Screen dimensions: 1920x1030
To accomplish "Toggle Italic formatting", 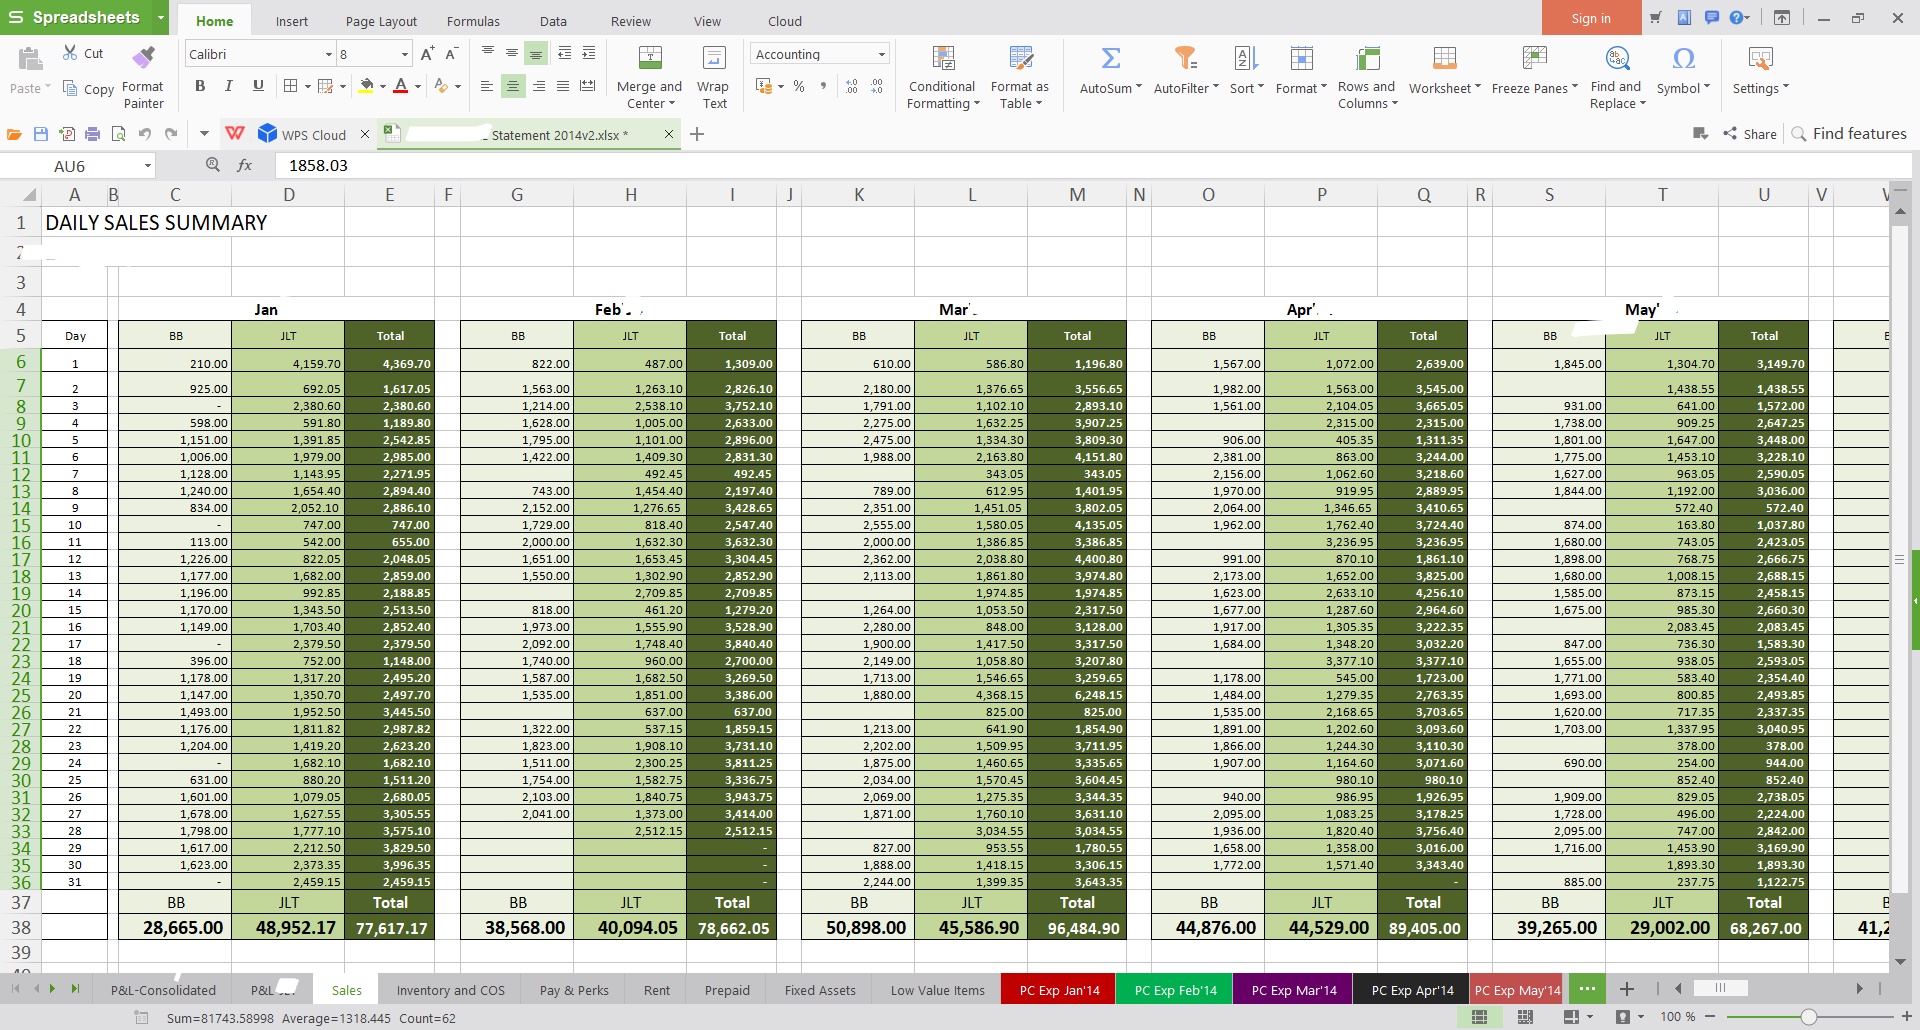I will point(229,86).
